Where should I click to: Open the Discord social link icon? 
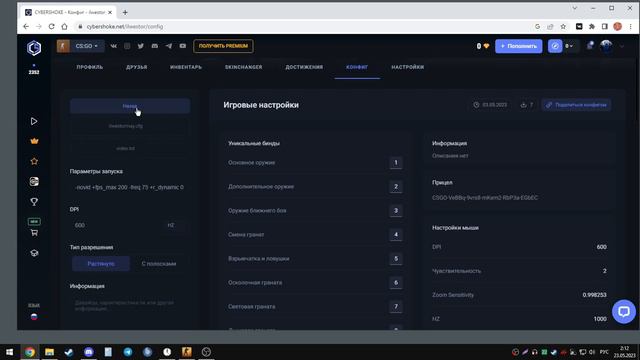(155, 46)
